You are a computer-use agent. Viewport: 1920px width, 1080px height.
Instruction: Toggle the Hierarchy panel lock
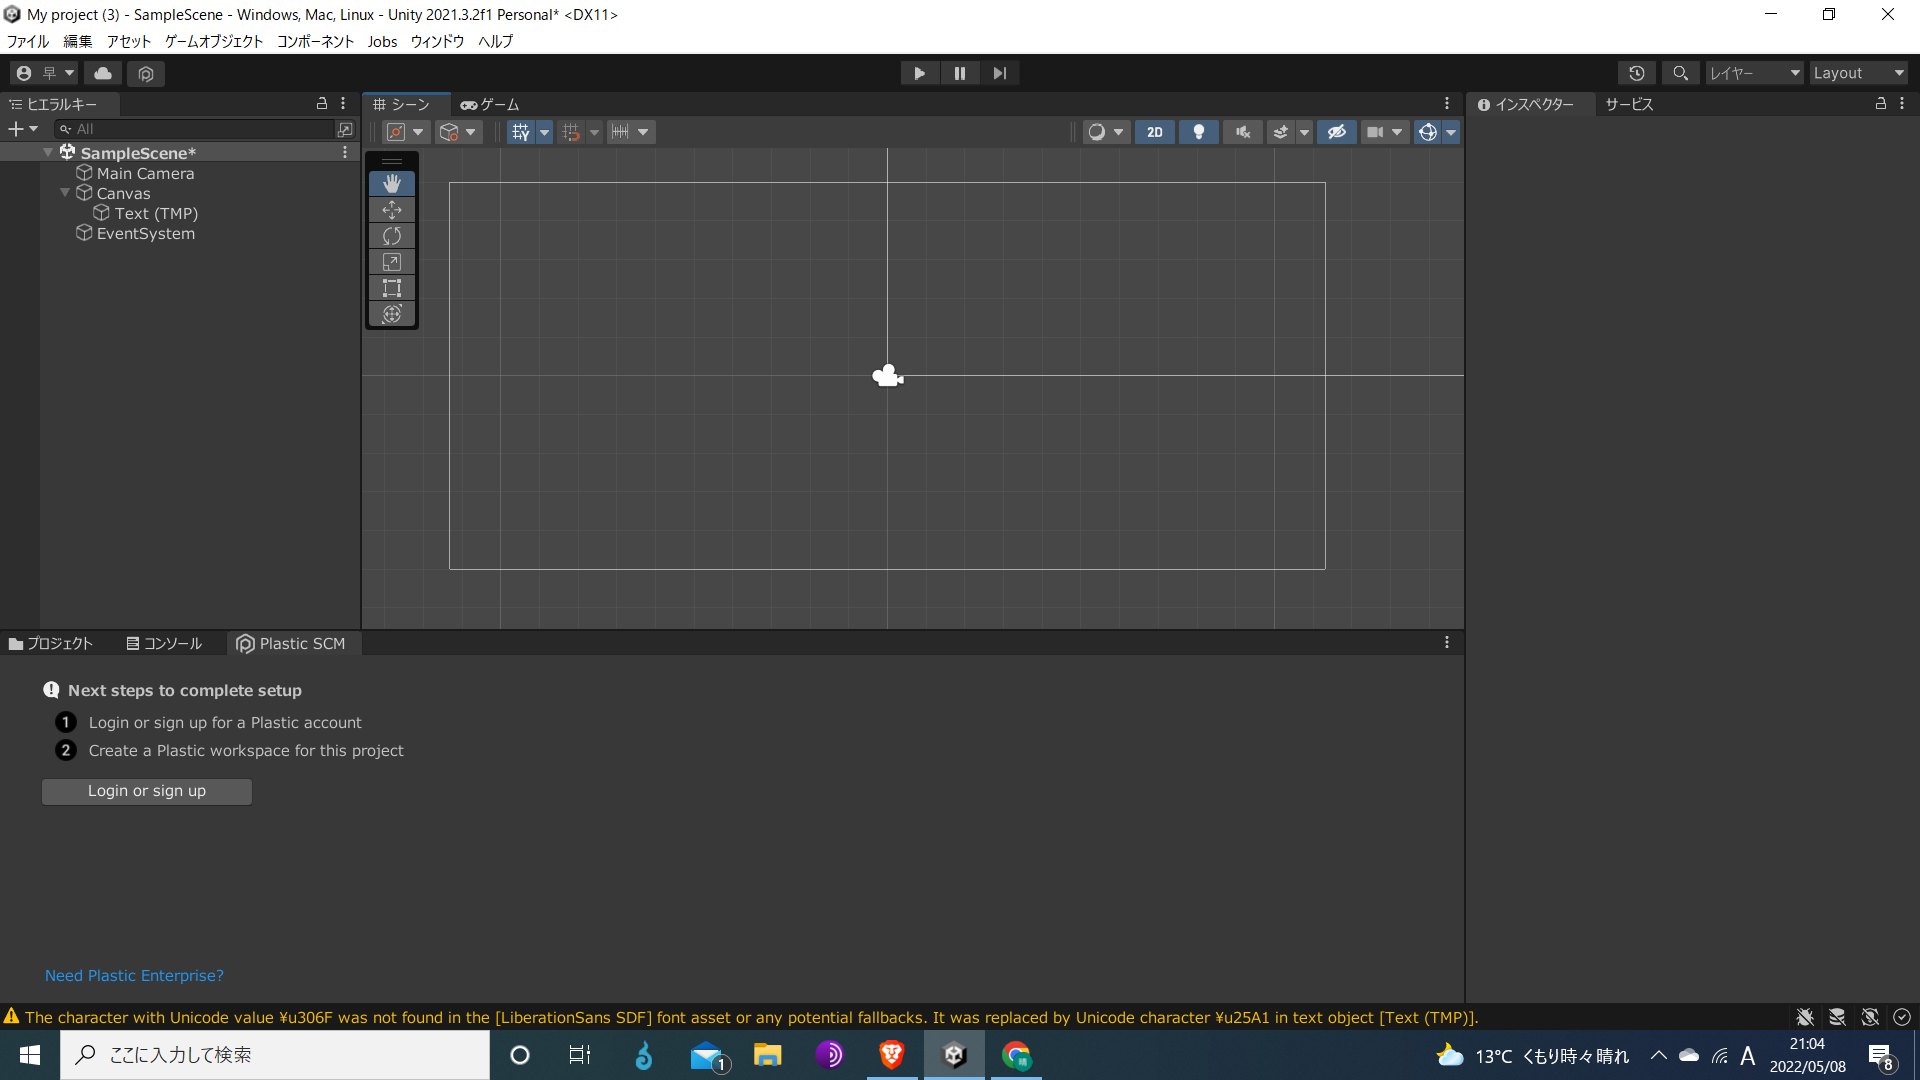click(322, 104)
